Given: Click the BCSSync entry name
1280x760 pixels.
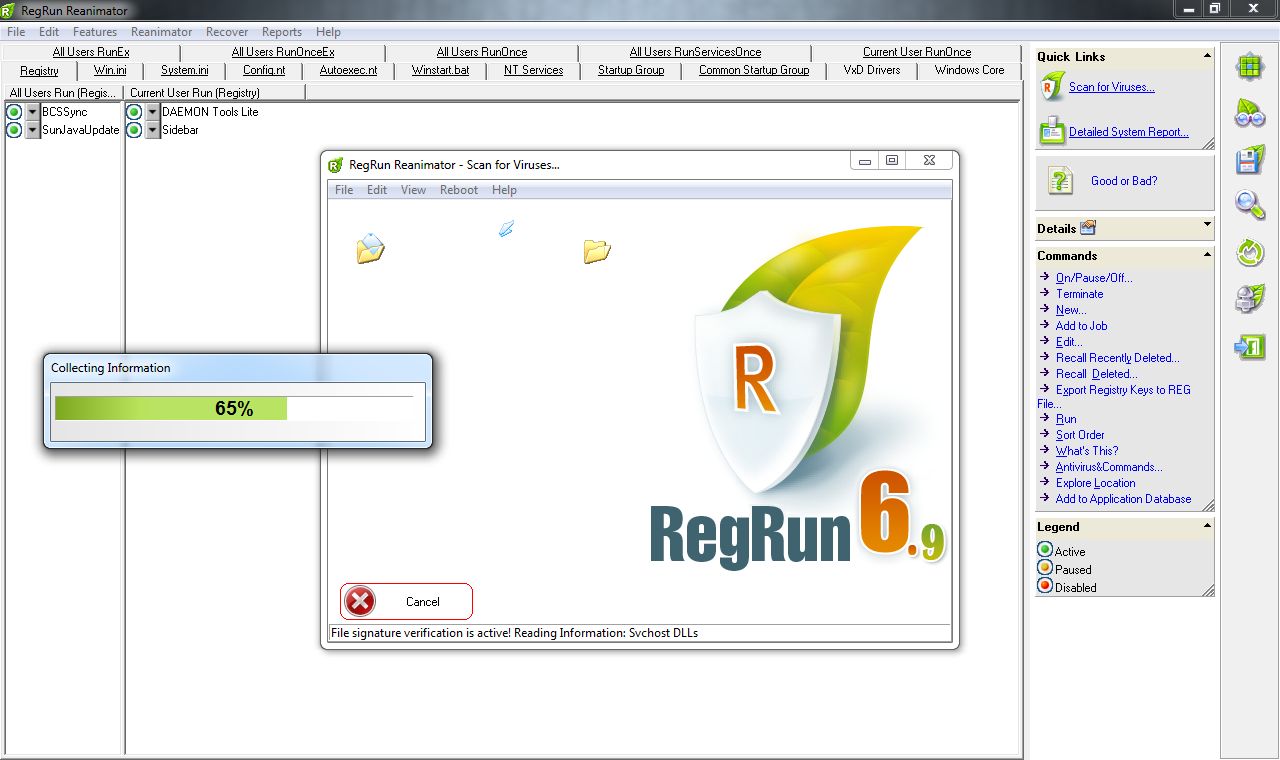Looking at the screenshot, I should point(65,112).
